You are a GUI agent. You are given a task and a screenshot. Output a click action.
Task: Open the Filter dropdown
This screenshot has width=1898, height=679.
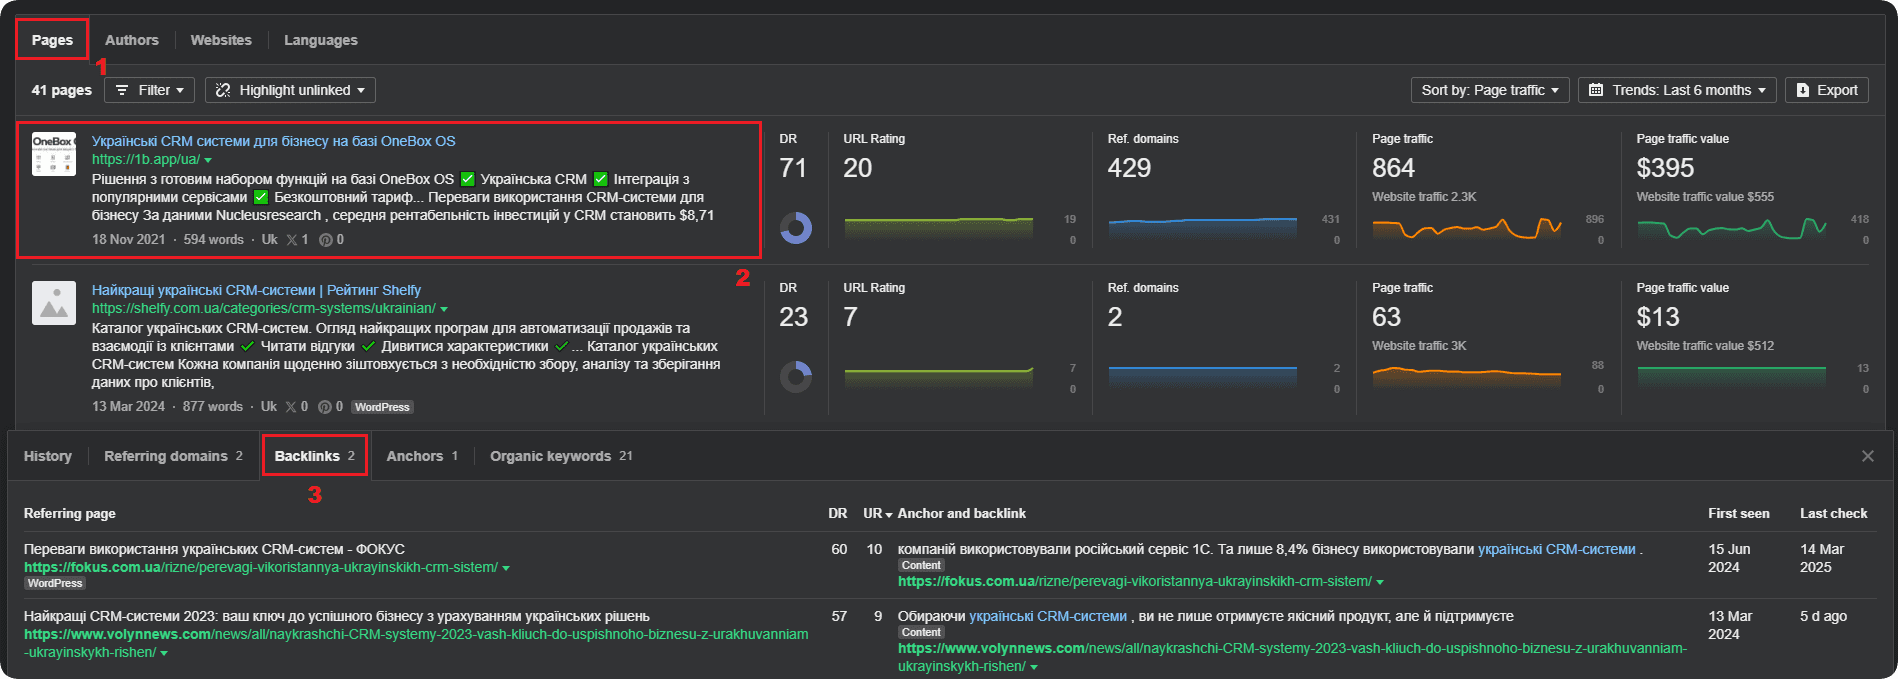pyautogui.click(x=150, y=90)
